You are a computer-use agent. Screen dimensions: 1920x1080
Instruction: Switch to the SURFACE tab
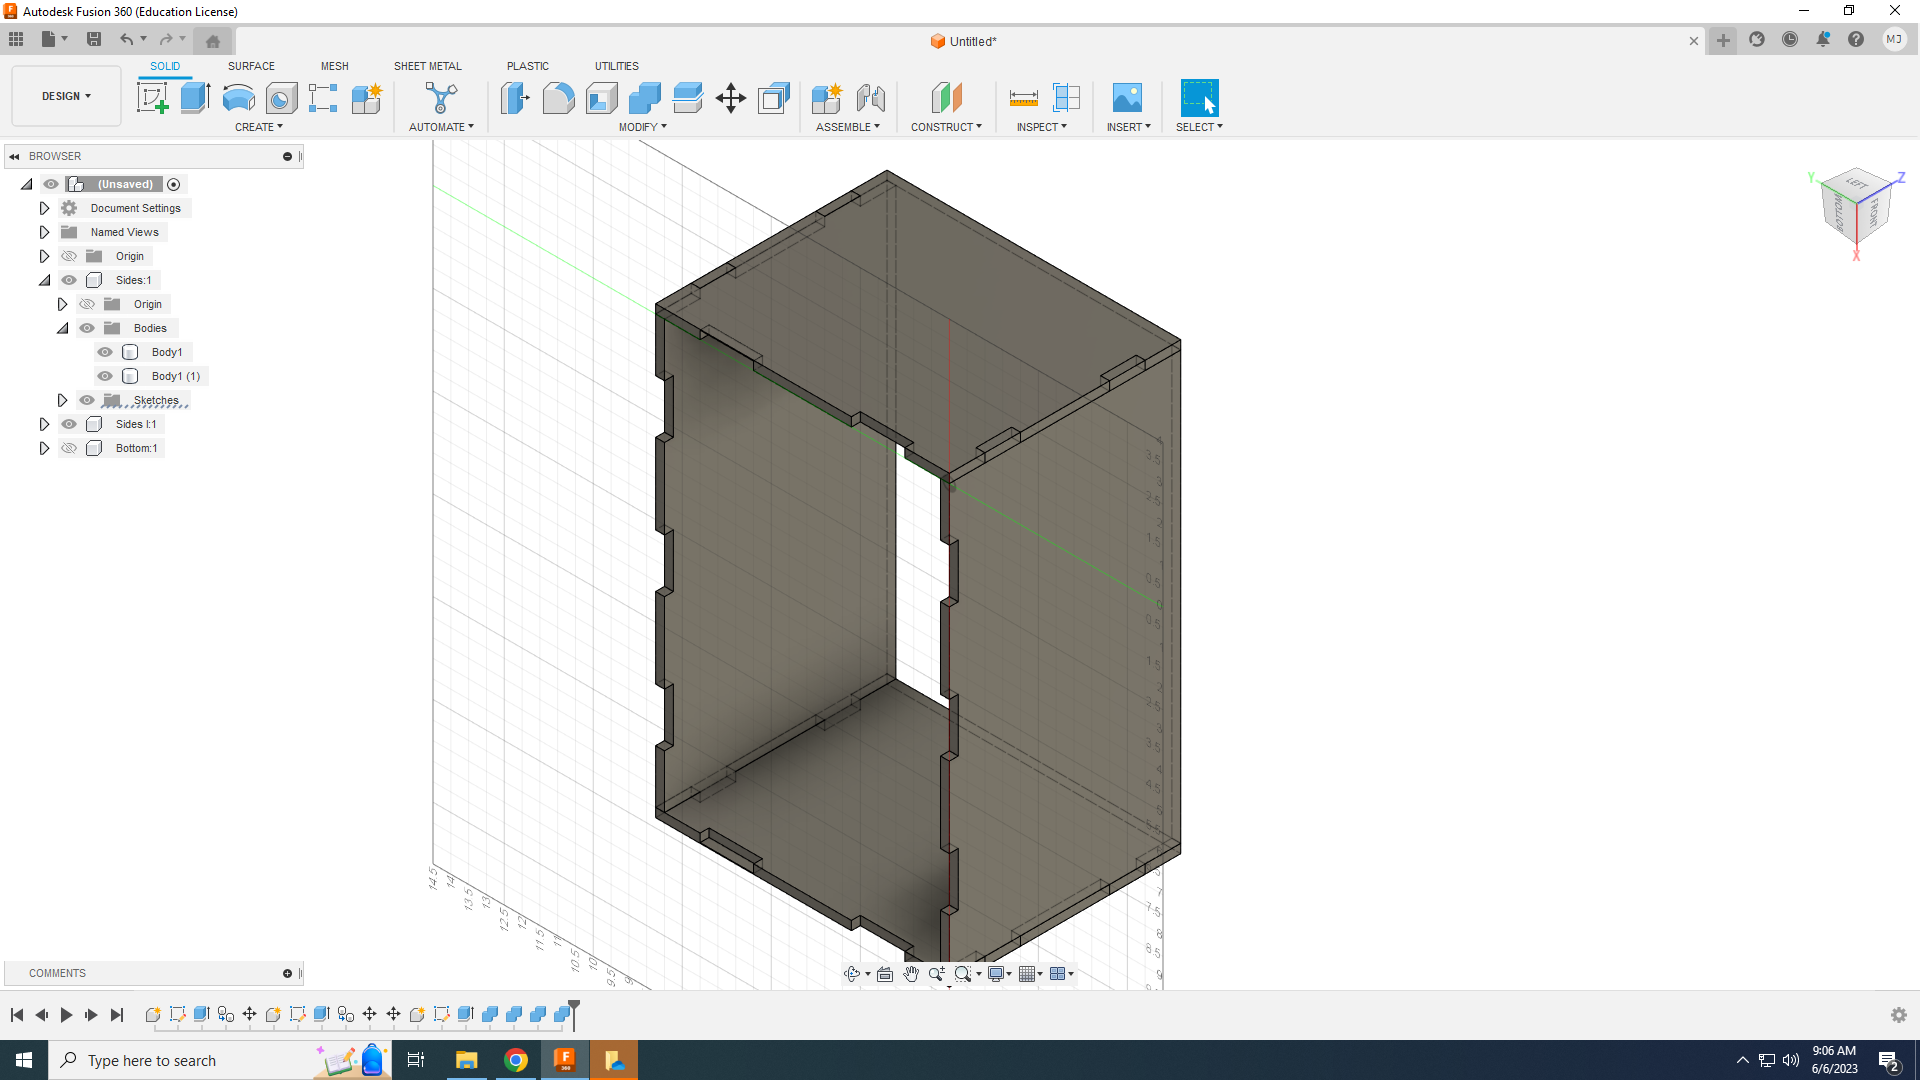(251, 66)
